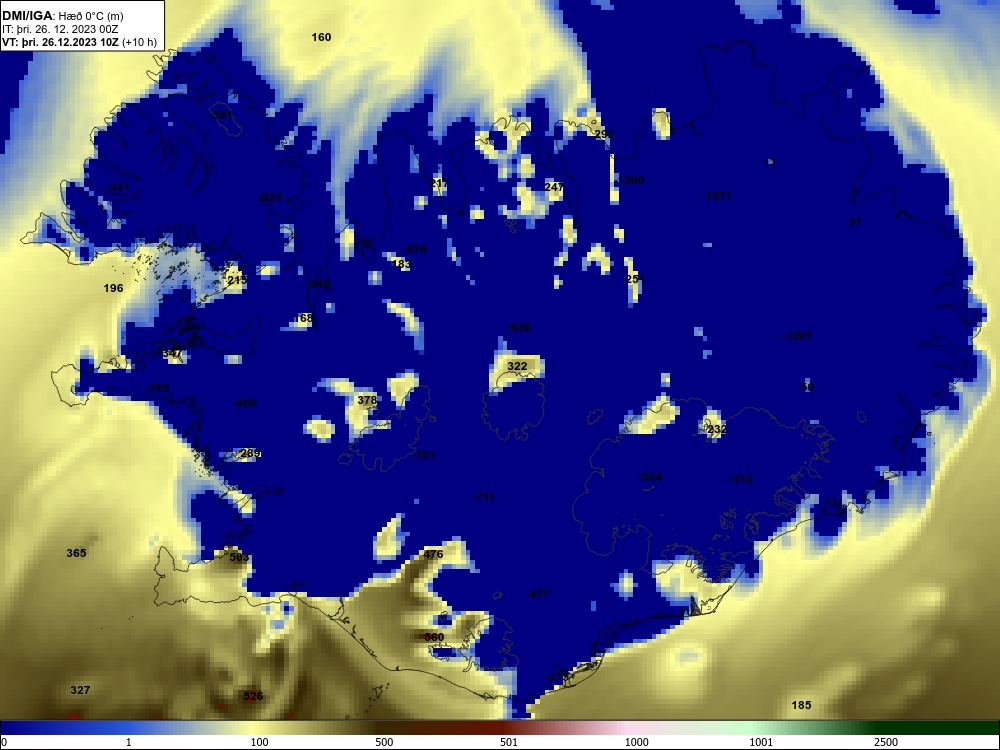
Task: Click the map value '56'
Action: click(807, 387)
